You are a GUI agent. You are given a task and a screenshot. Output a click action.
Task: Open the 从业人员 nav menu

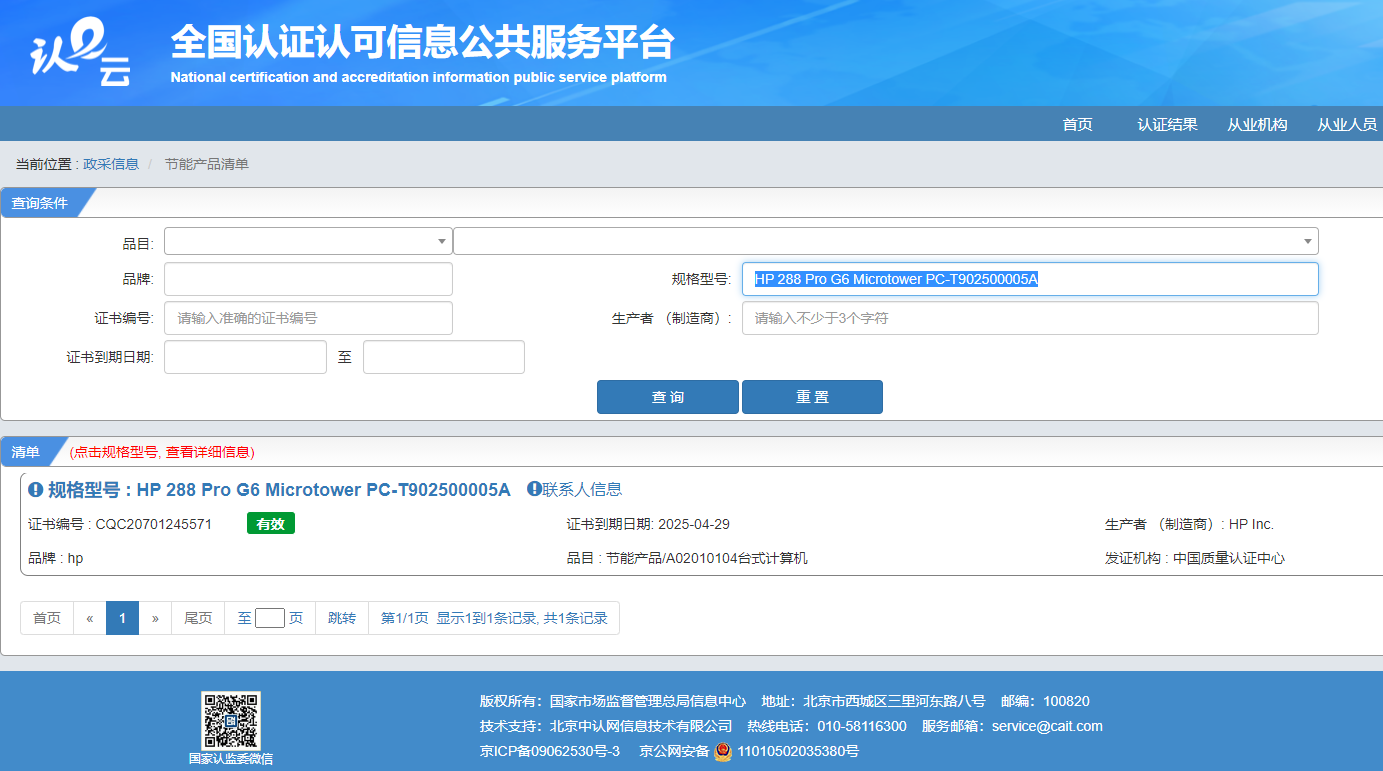tap(1346, 124)
